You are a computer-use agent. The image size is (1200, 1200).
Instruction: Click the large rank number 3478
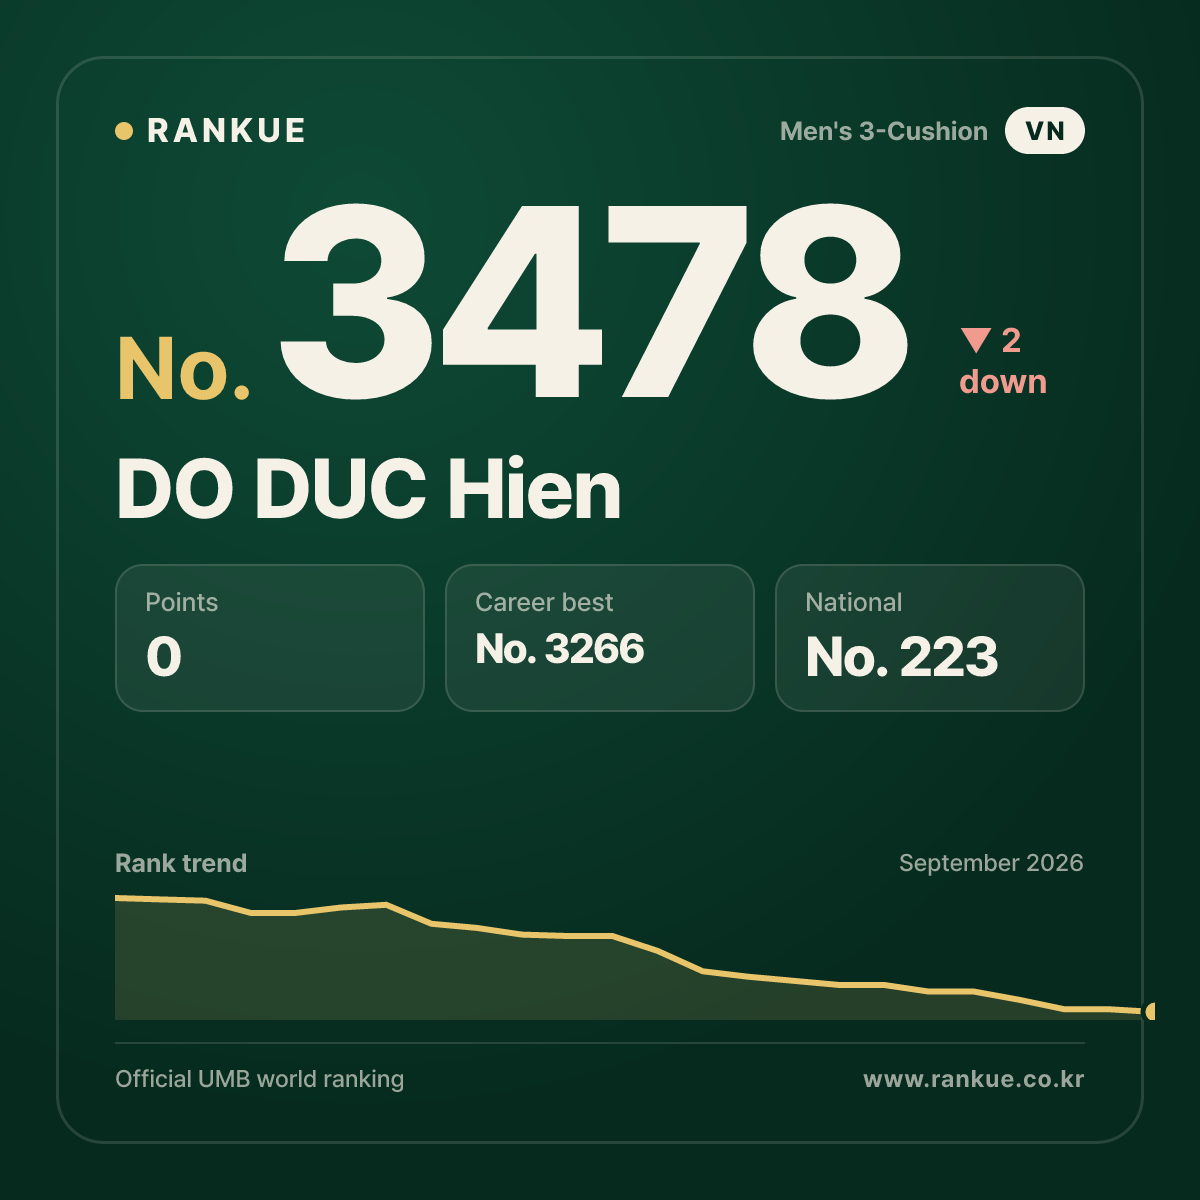594,300
